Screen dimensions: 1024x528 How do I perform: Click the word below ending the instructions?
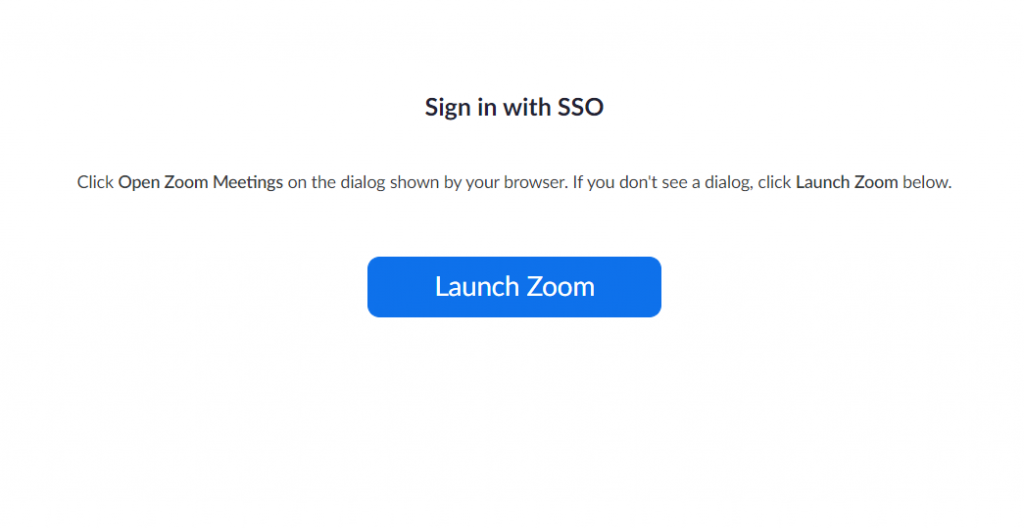927,182
